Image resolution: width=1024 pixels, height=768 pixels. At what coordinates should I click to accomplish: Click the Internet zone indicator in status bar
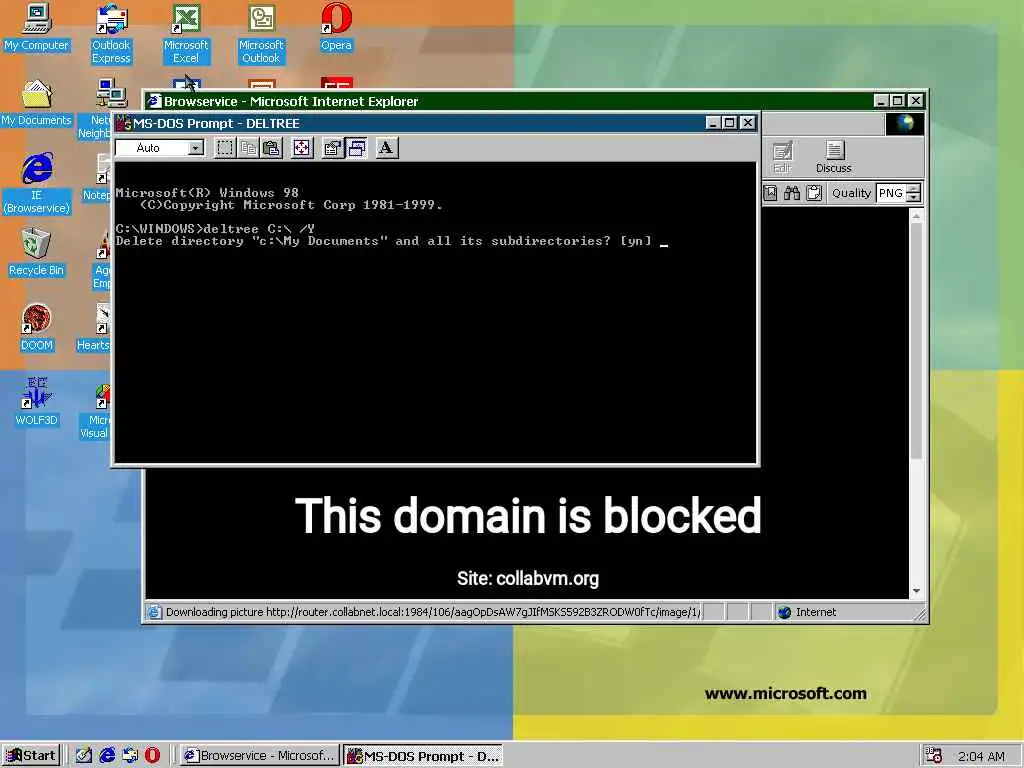808,612
